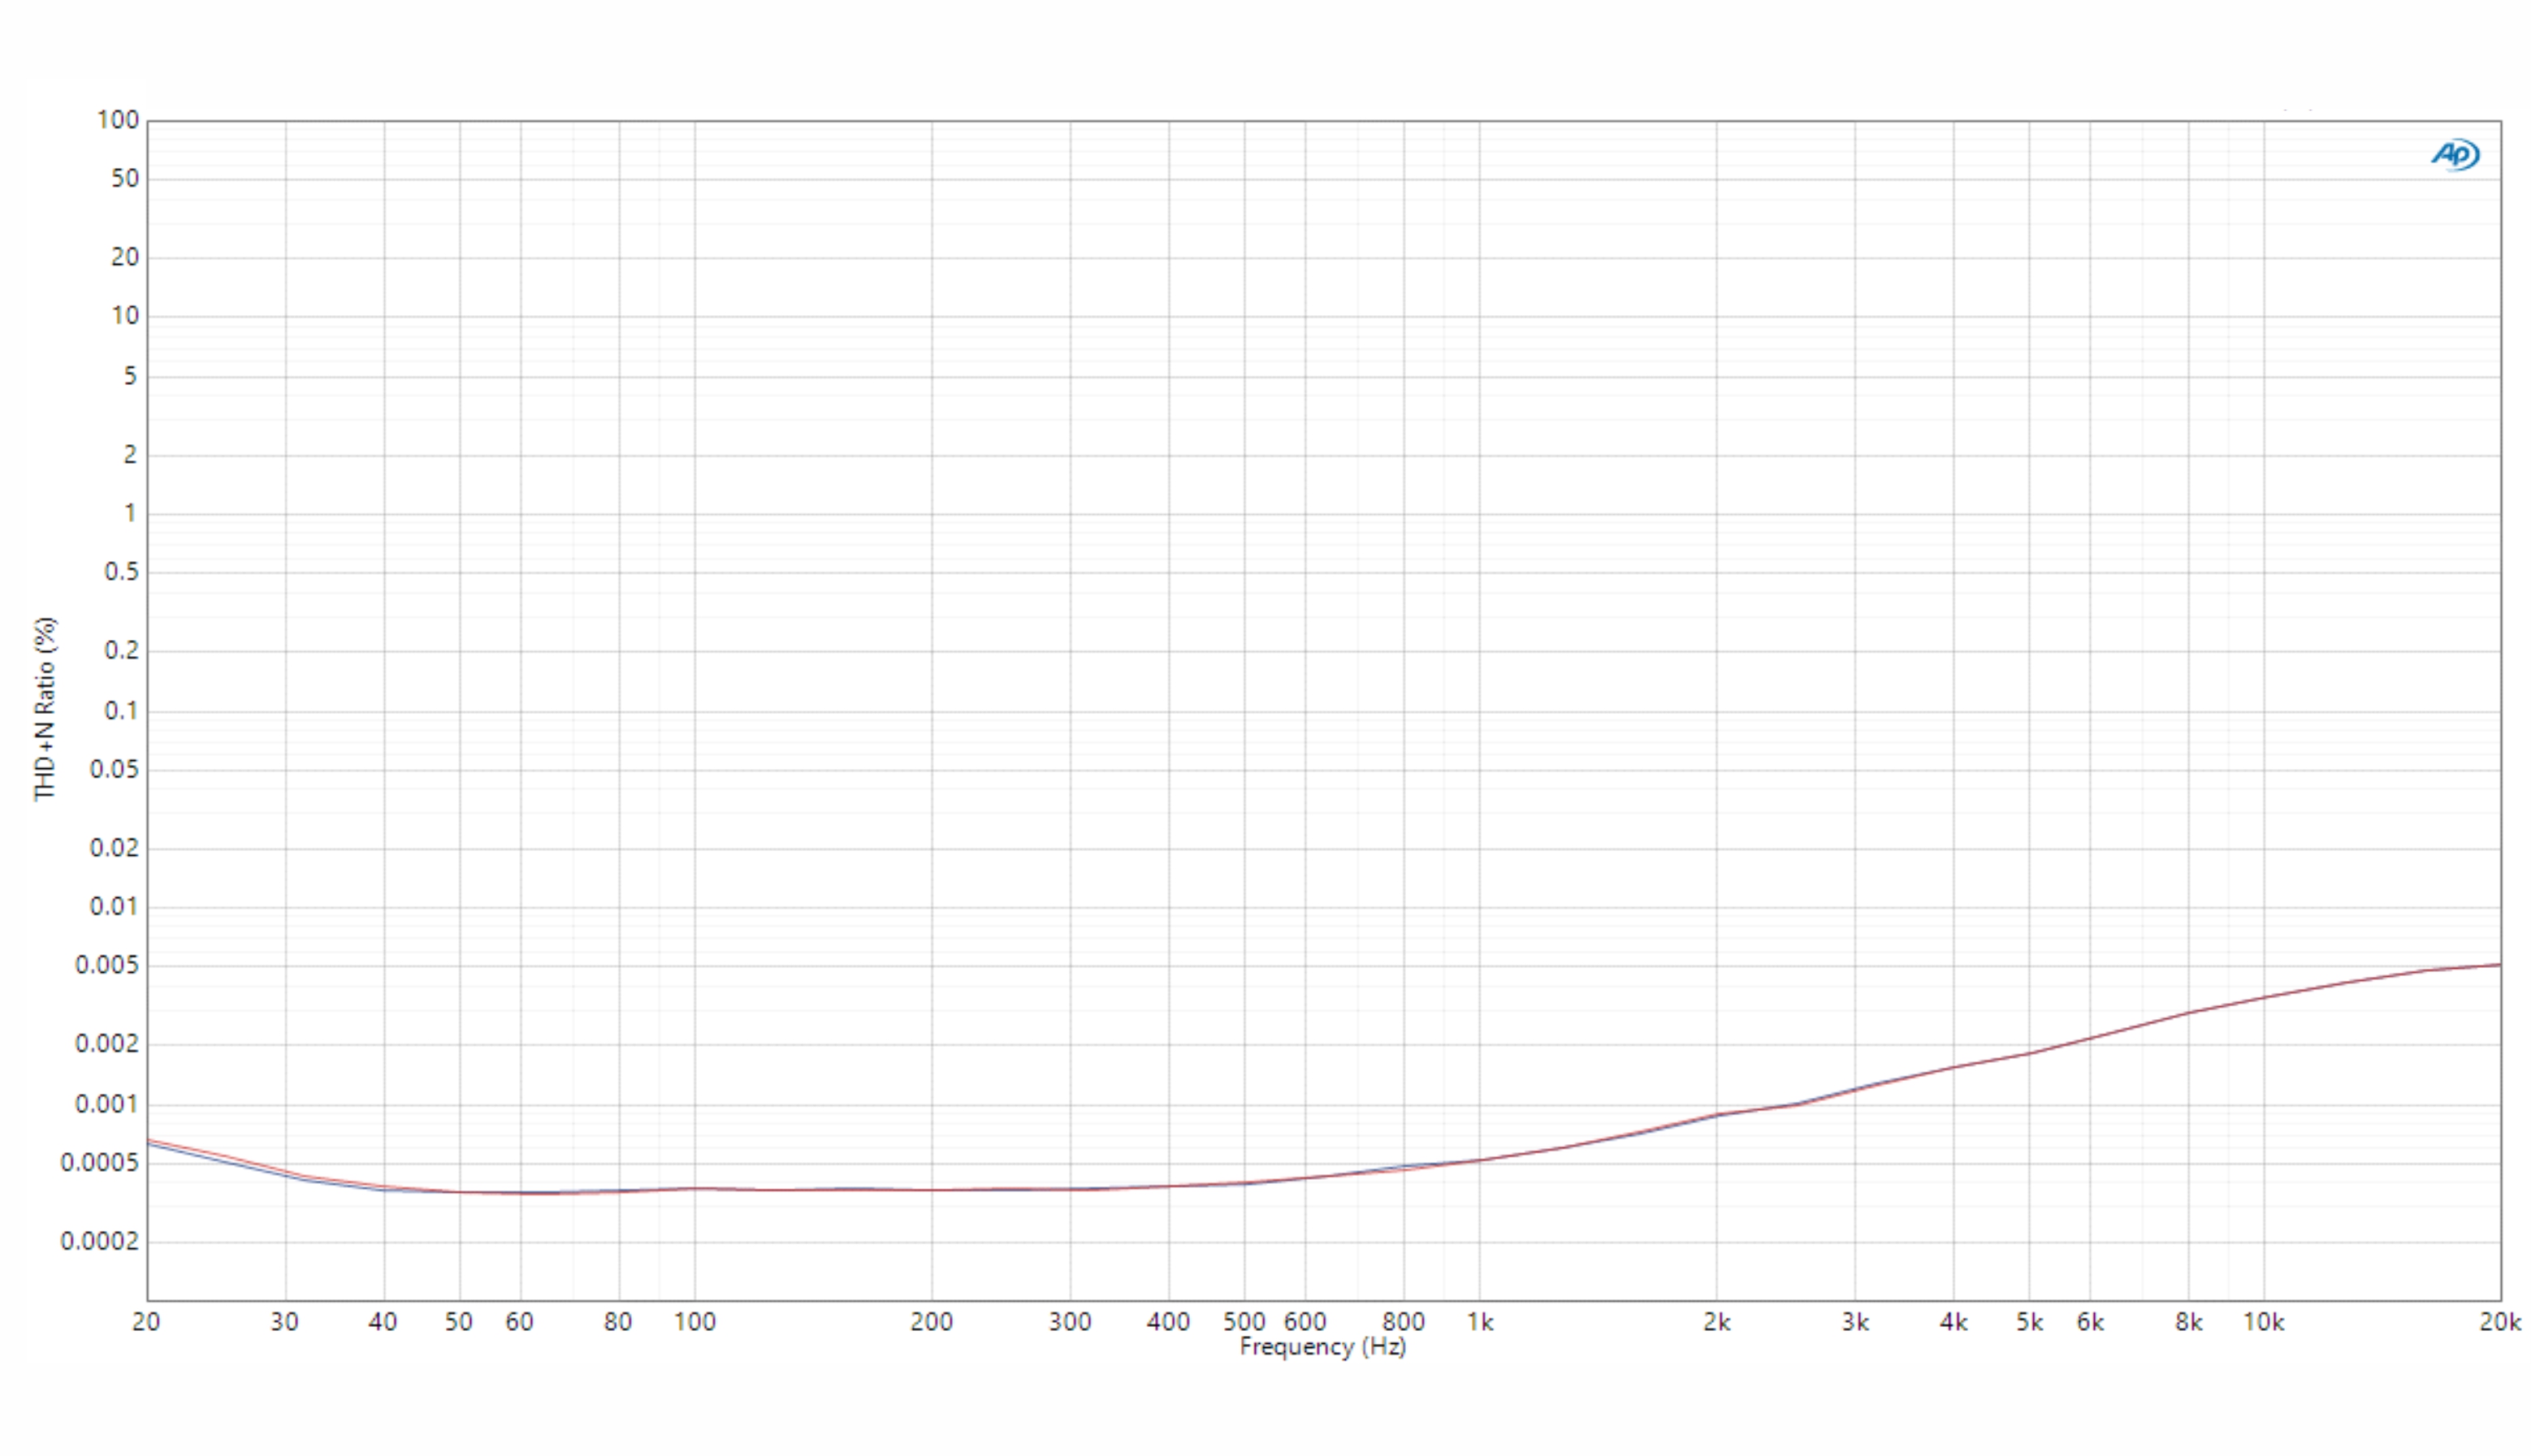Image resolution: width=2531 pixels, height=1456 pixels.
Task: Click the '20' label on the THD+N axis
Action: (x=125, y=258)
